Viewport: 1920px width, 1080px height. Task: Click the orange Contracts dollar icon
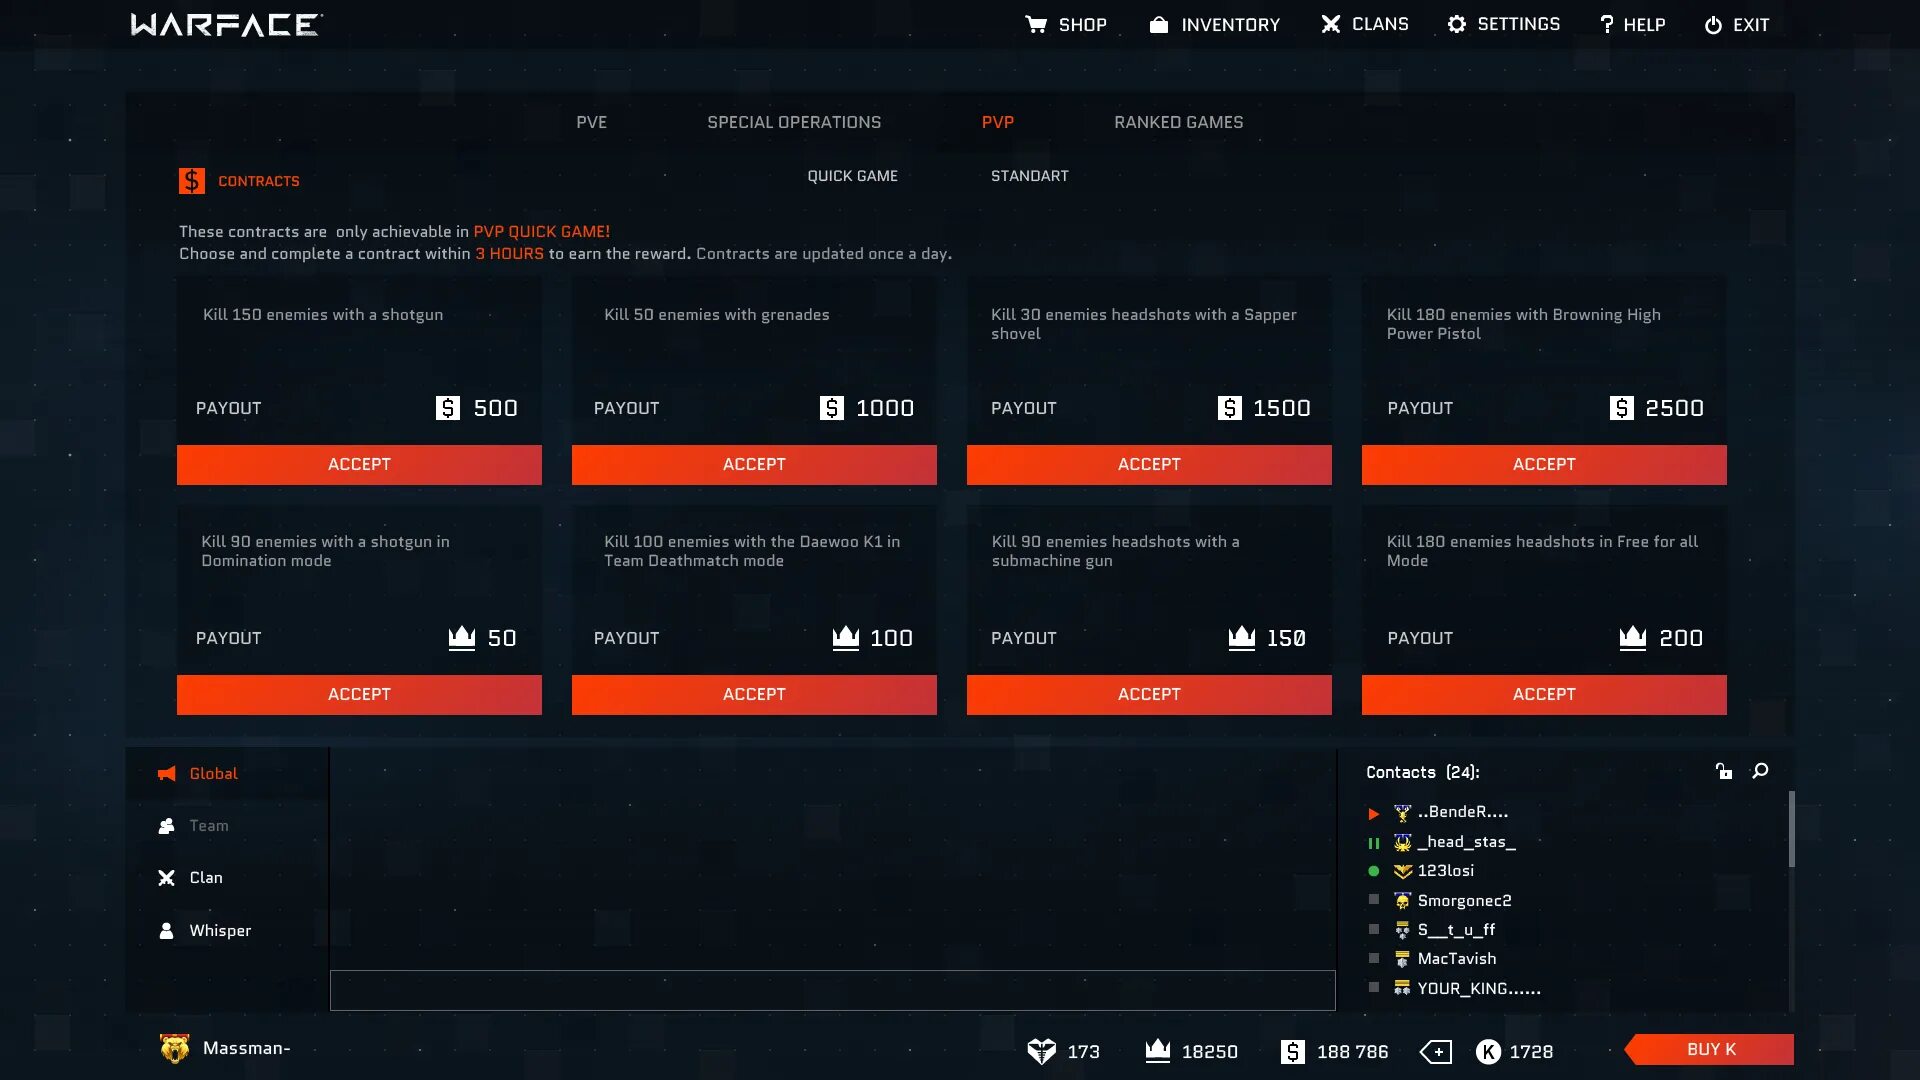[x=192, y=181]
